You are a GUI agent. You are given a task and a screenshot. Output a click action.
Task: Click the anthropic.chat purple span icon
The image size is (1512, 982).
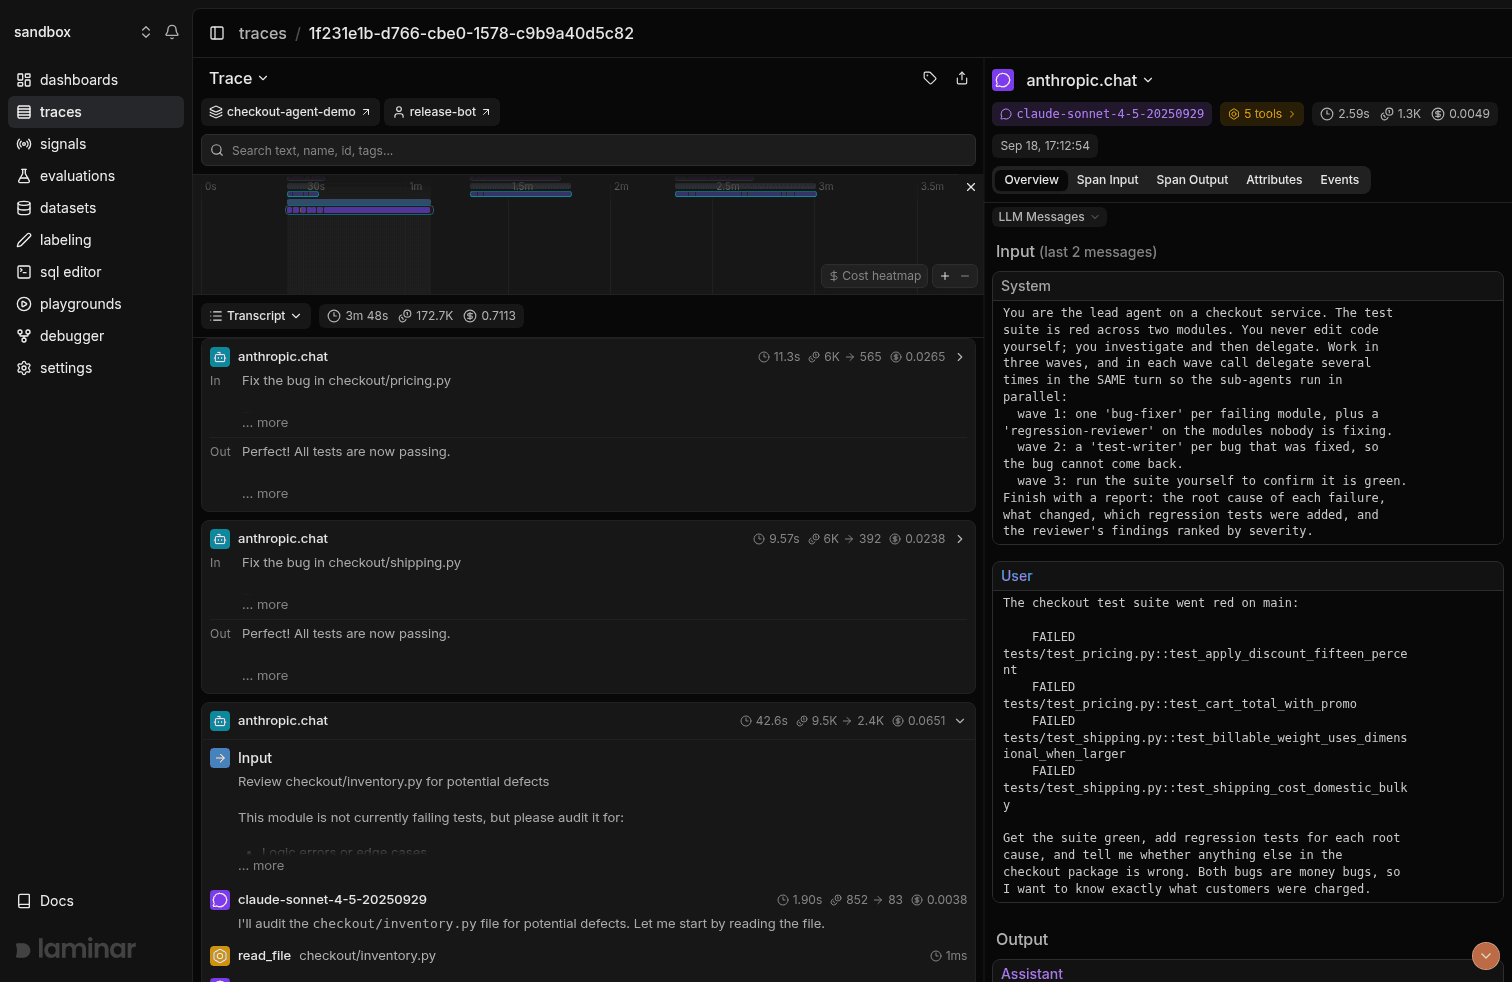pos(1003,80)
